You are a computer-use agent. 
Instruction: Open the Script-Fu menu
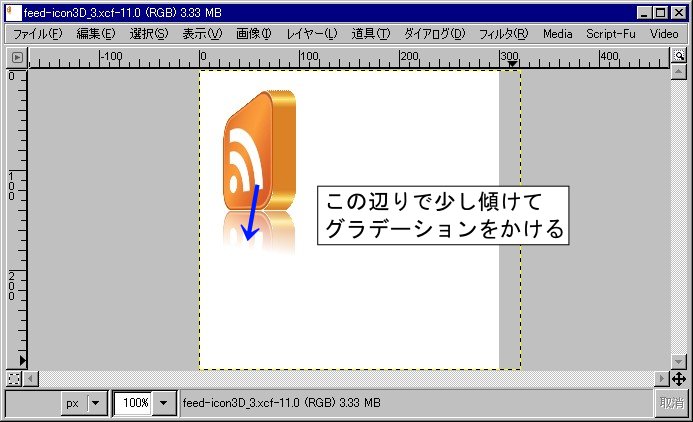(611, 34)
